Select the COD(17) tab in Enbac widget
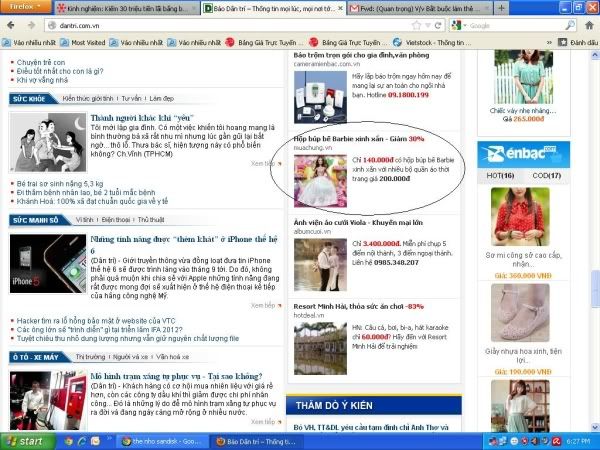 (547, 176)
